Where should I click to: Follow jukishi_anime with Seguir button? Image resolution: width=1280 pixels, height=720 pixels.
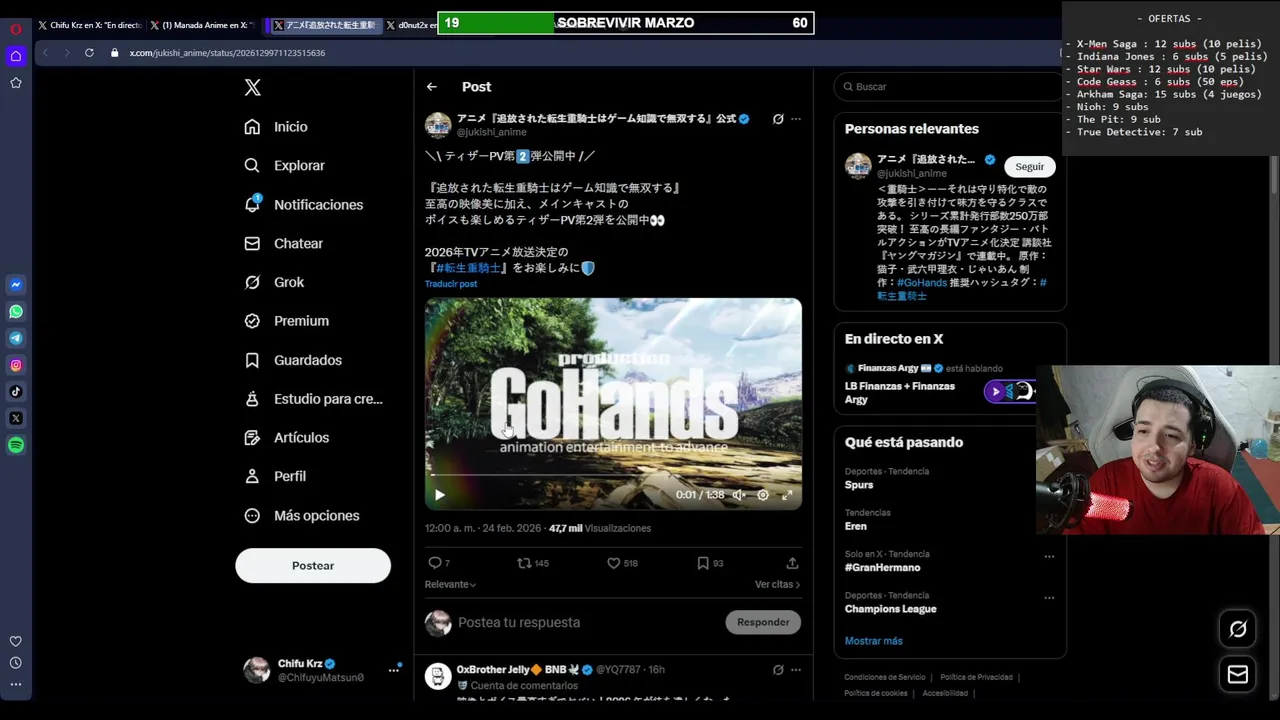click(x=1029, y=167)
